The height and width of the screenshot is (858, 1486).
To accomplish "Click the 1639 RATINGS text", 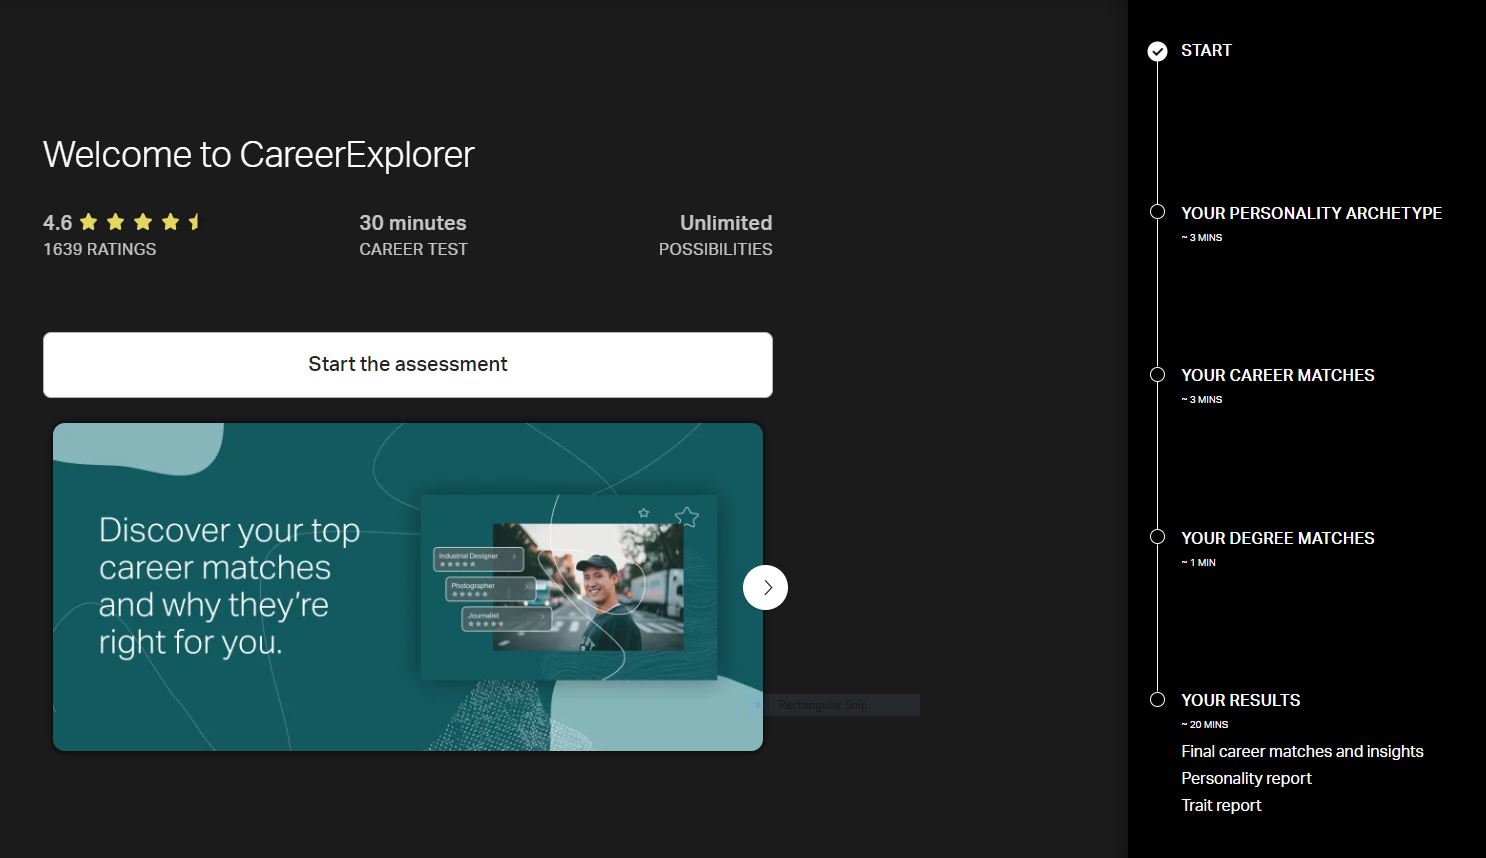I will point(99,249).
